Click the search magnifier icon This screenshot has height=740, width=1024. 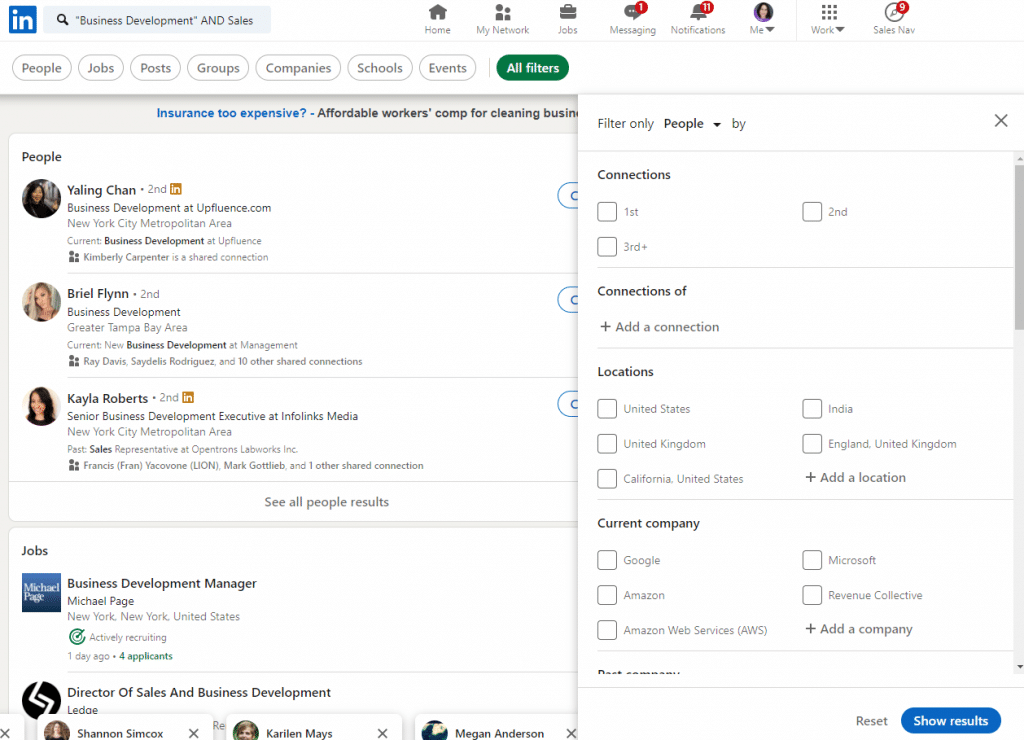point(62,20)
